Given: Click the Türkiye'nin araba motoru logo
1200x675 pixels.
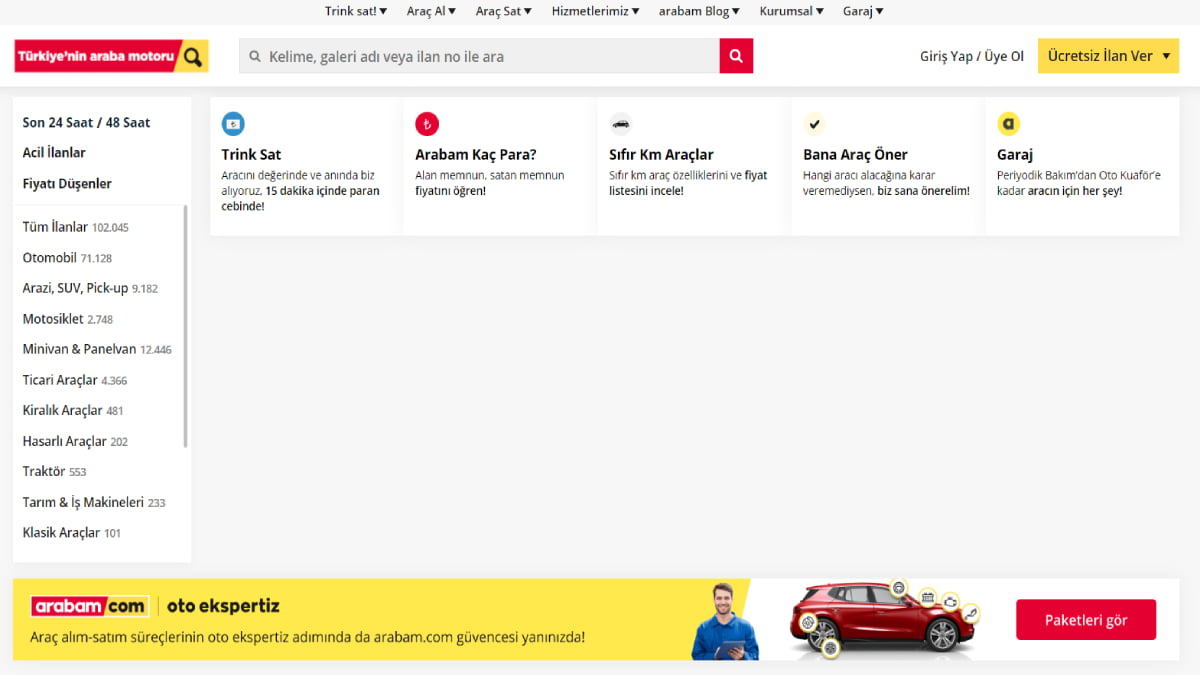Looking at the screenshot, I should 111,56.
